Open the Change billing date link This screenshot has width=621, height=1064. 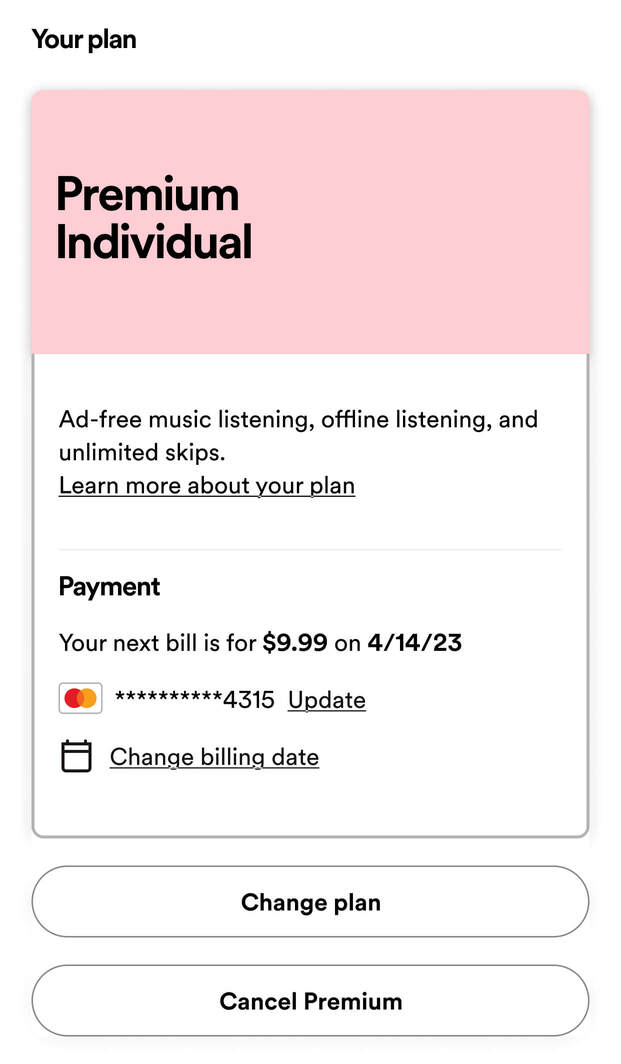(214, 756)
